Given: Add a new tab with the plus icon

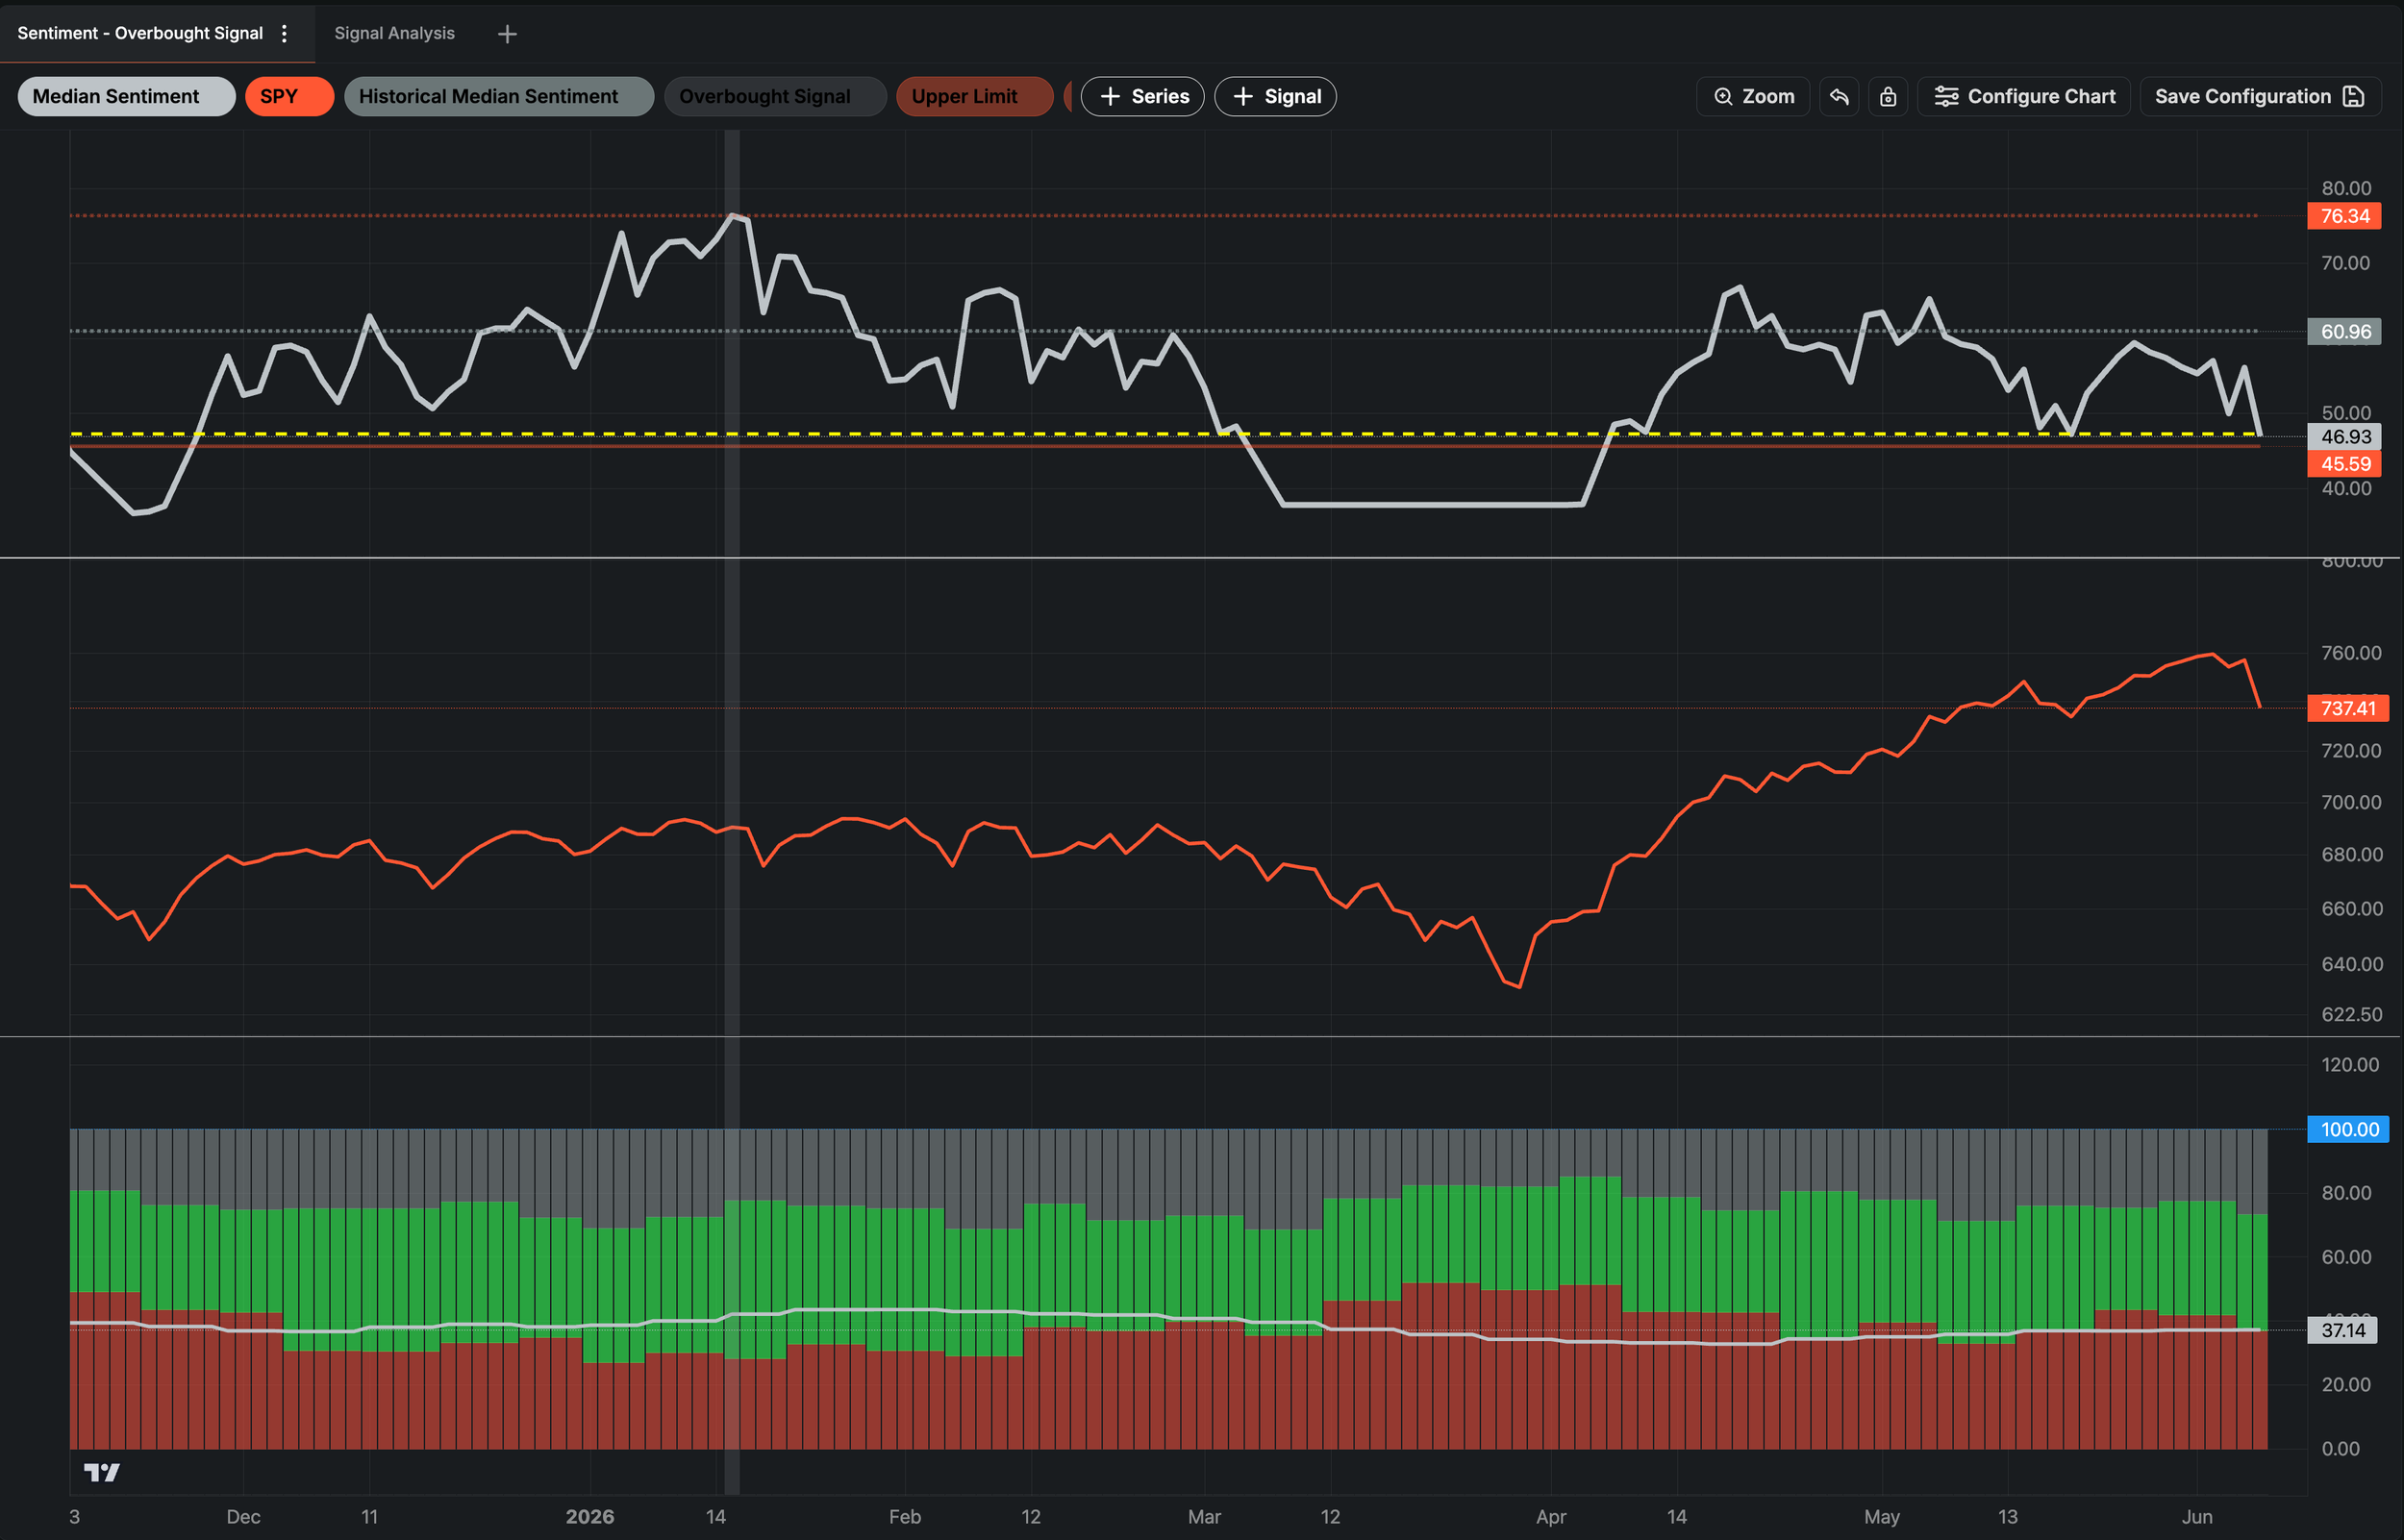Looking at the screenshot, I should 507,34.
